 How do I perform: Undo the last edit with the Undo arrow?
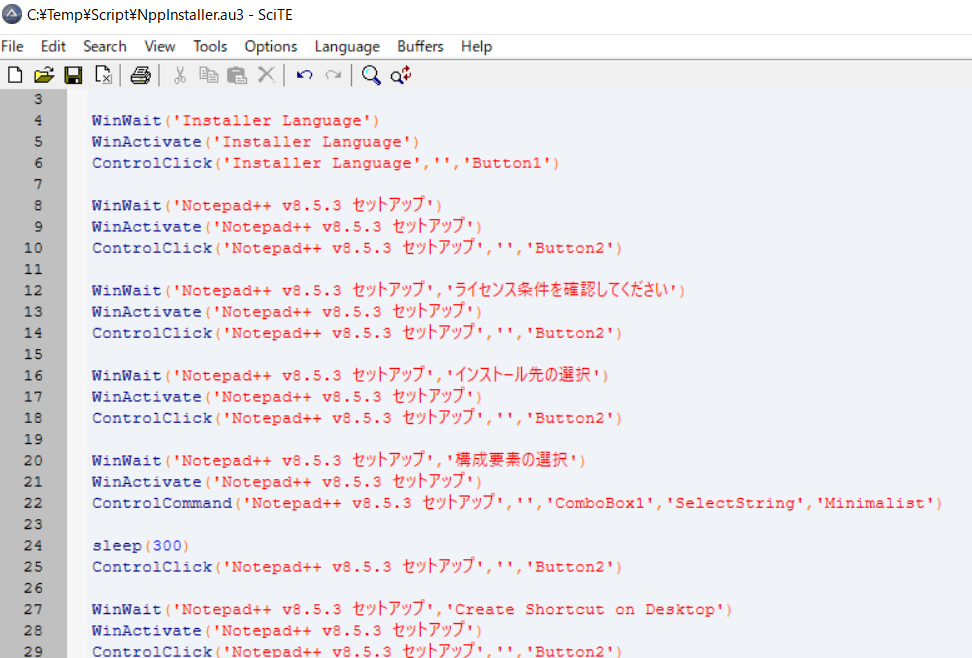[305, 75]
